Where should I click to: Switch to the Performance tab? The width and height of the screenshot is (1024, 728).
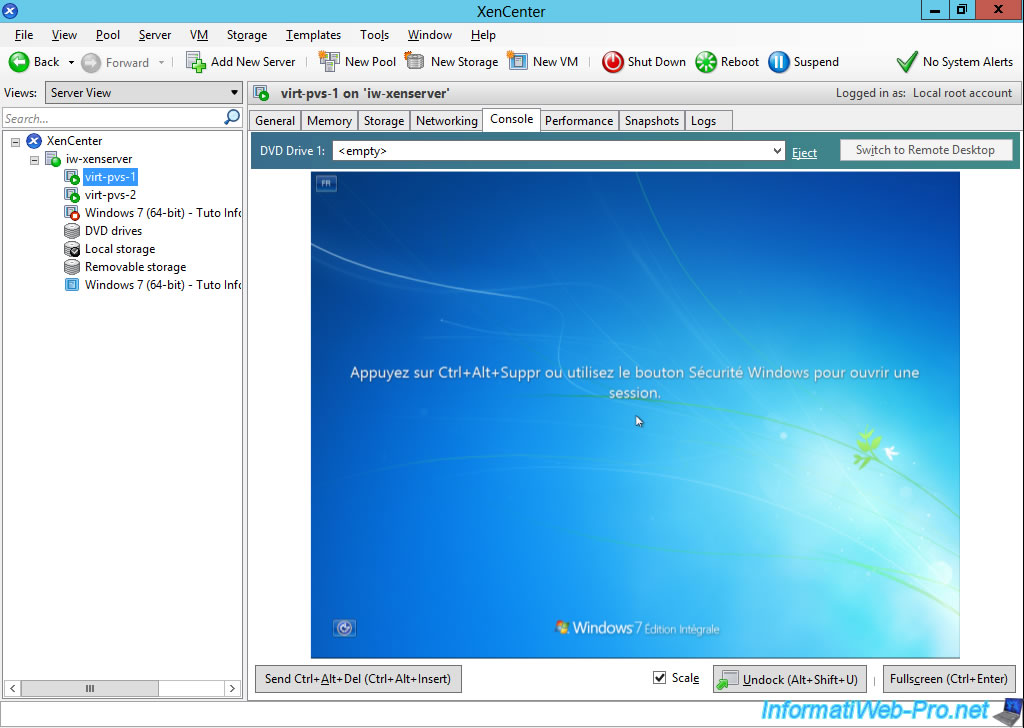pos(578,121)
